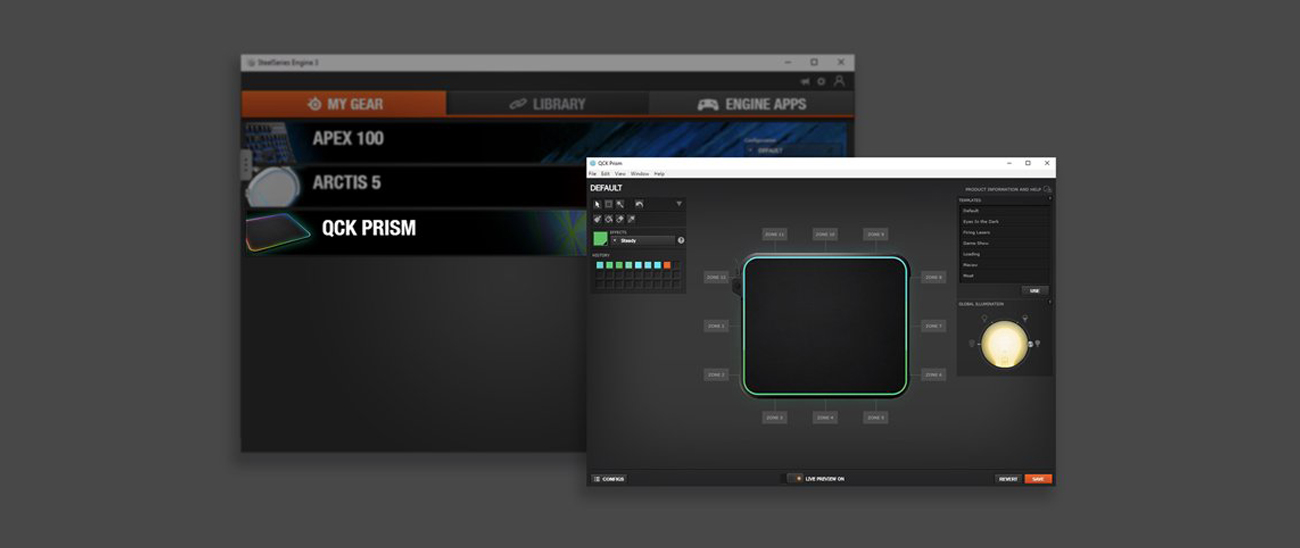Click the mousepad preview image

[825, 326]
